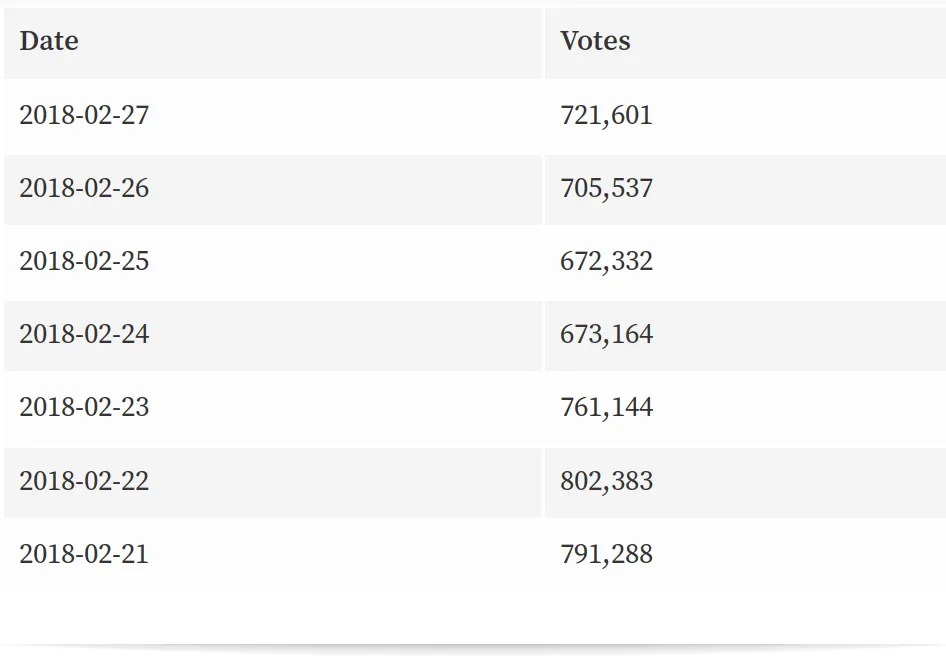The width and height of the screenshot is (946, 662).
Task: Select the 2018-02-22 date cell
Action: [x=273, y=482]
